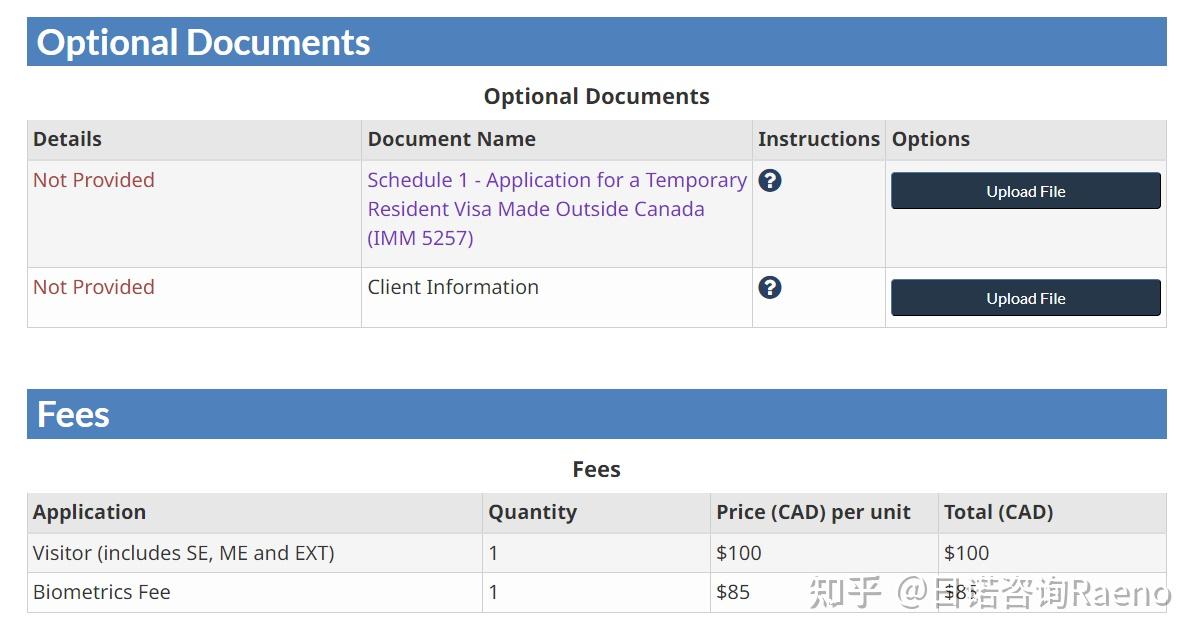The width and height of the screenshot is (1202, 642).
Task: Select the Fees blue section banner
Action: click(596, 414)
